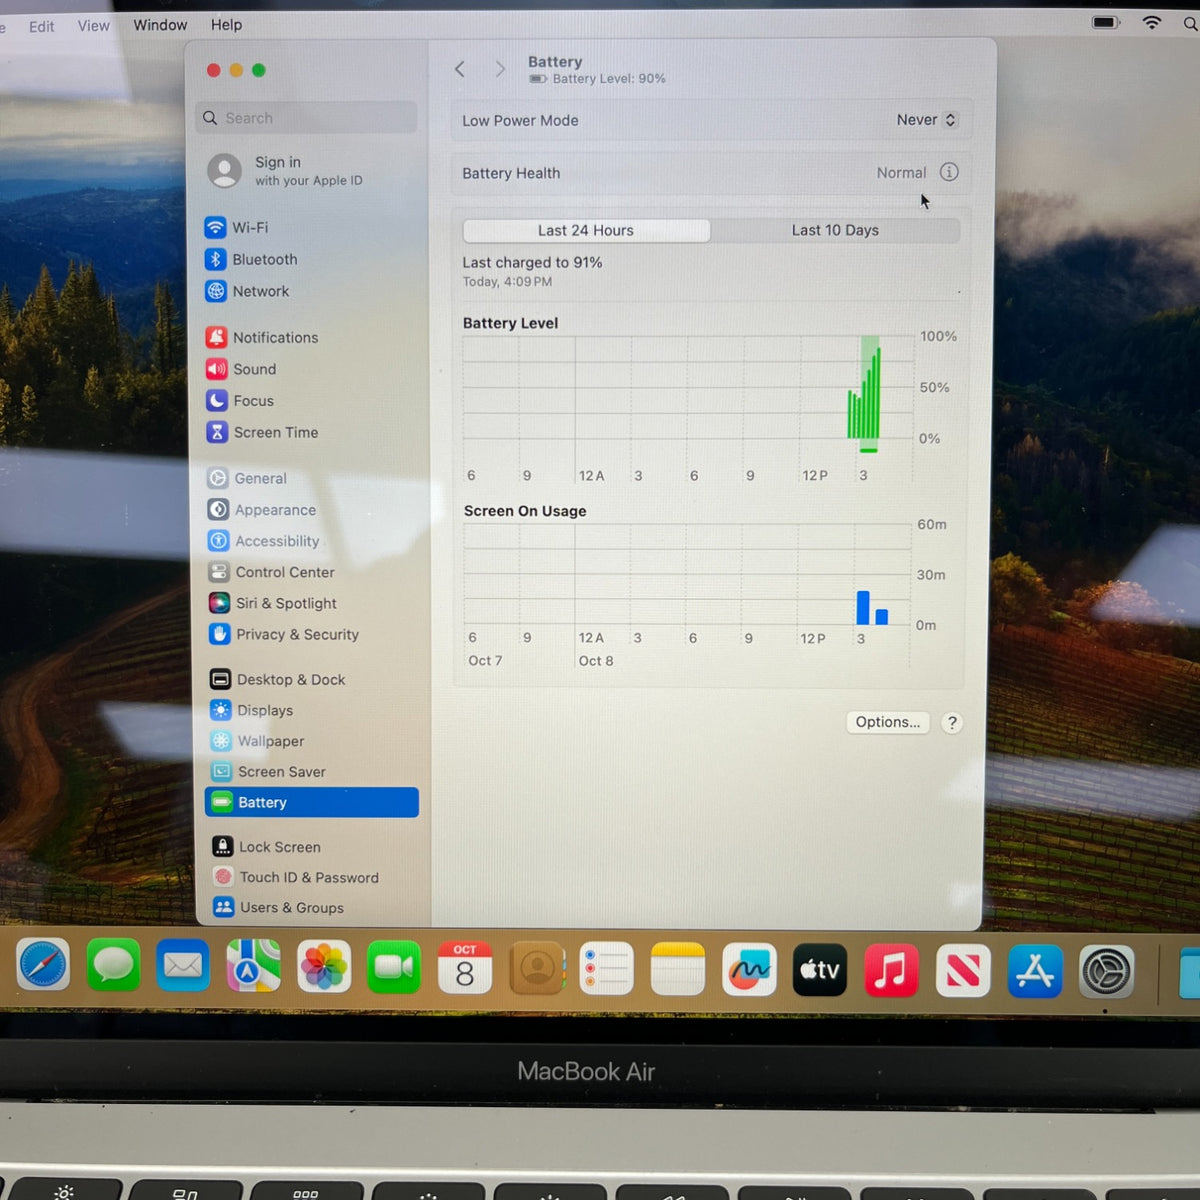The image size is (1200, 1200).
Task: Click the Options... button
Action: tap(888, 722)
